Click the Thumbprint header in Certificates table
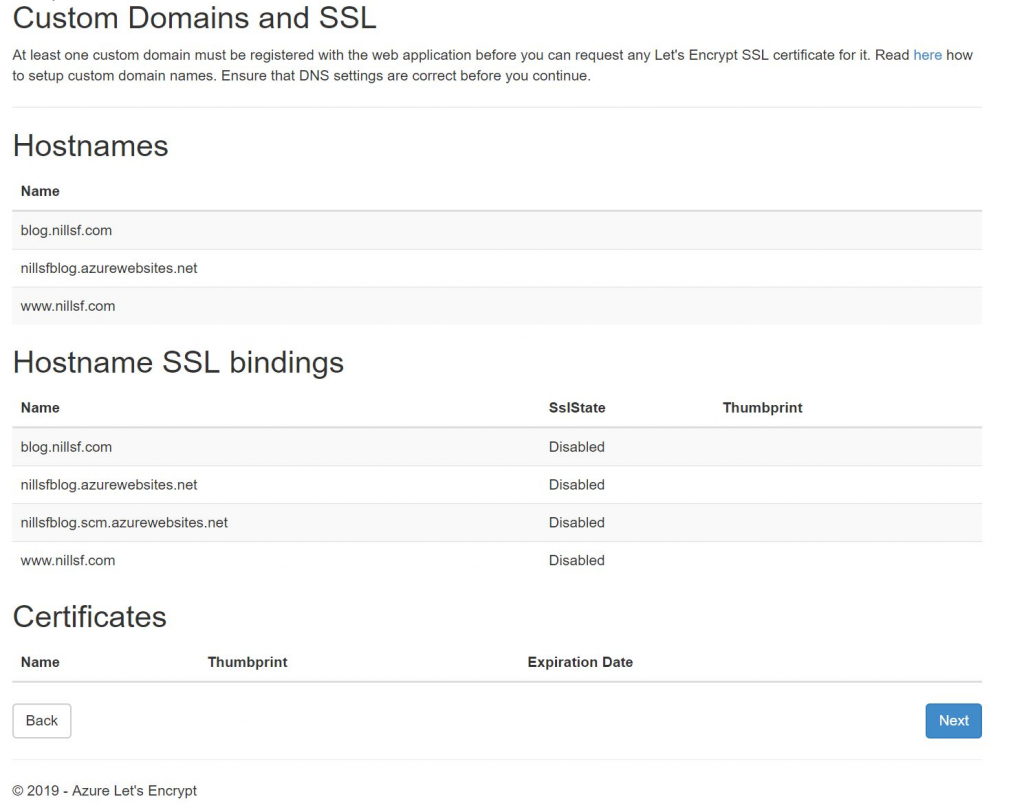The width and height of the screenshot is (1024, 810). coord(248,662)
